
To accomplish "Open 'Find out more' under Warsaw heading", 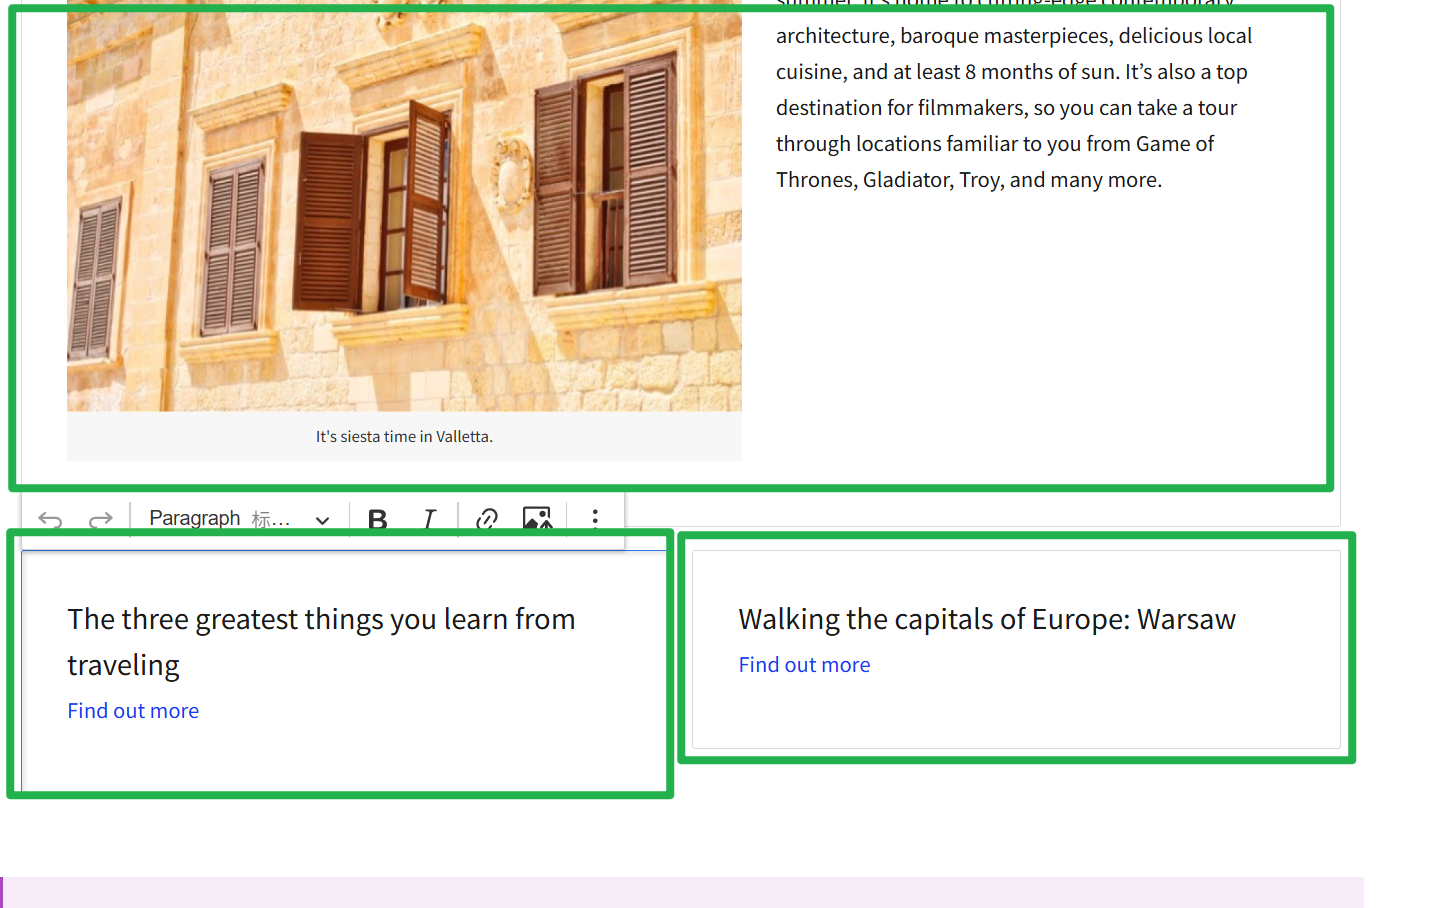I will (x=804, y=665).
